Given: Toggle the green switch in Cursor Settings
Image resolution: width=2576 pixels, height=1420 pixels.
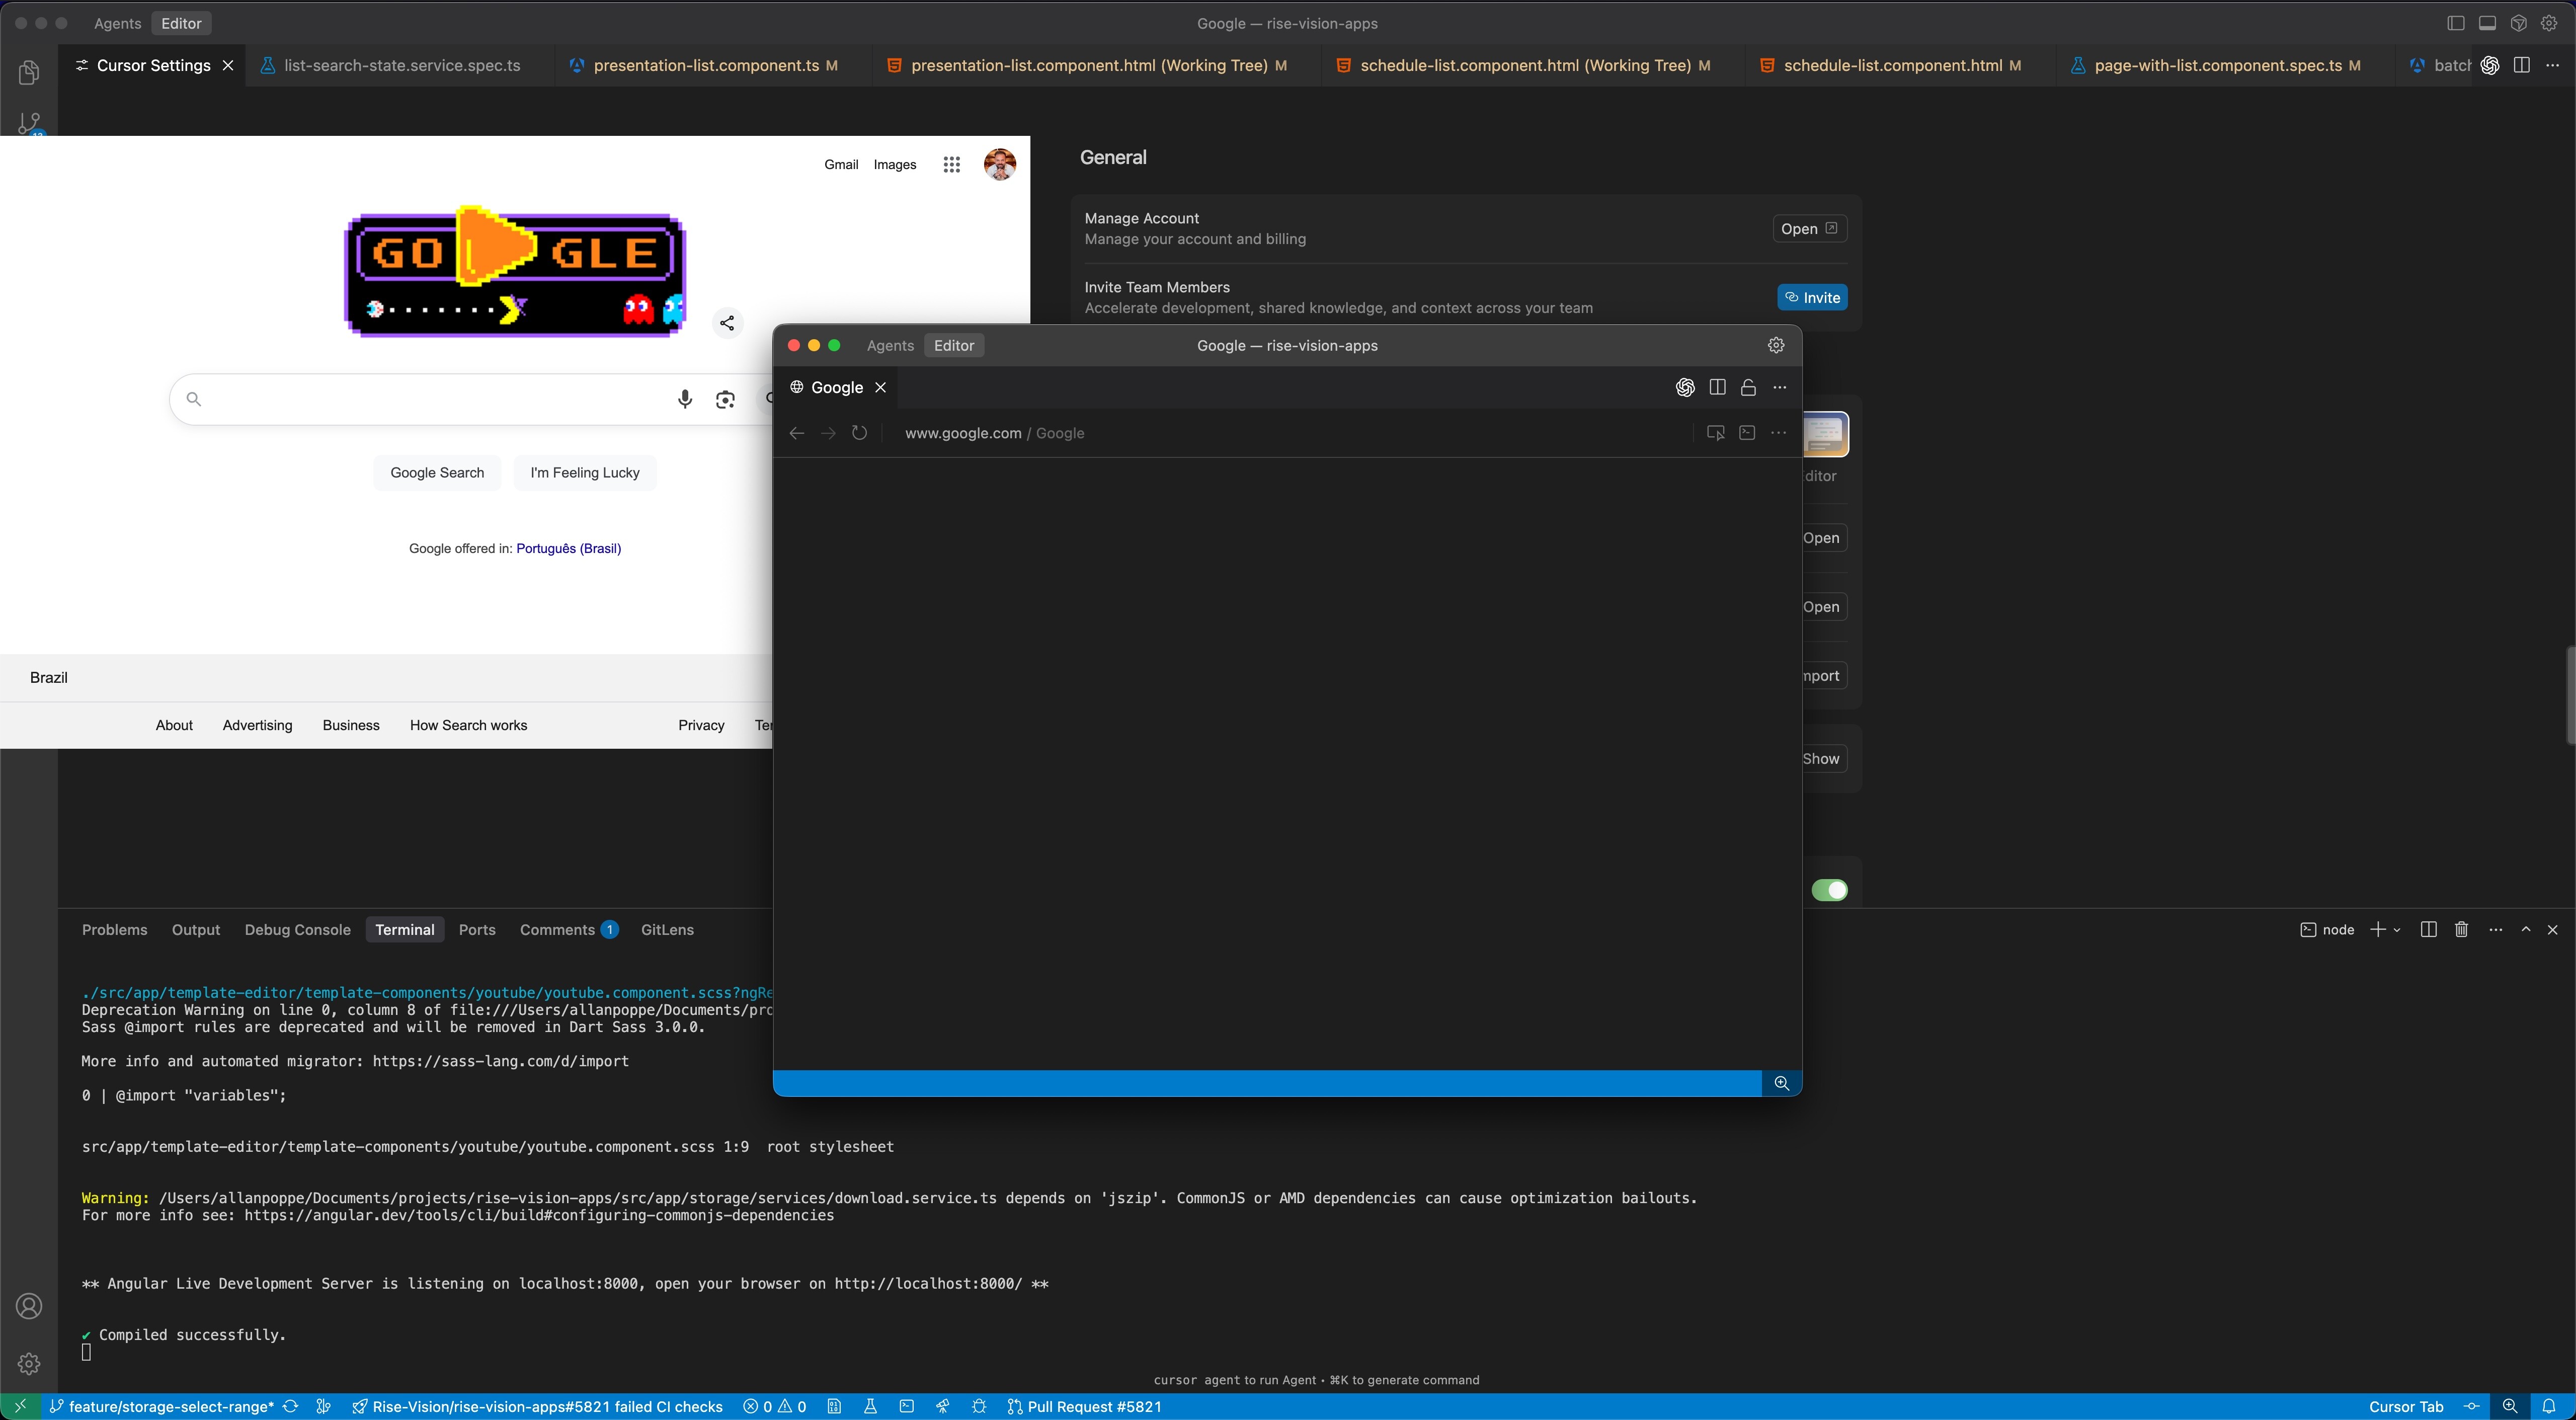Looking at the screenshot, I should click(x=1829, y=890).
